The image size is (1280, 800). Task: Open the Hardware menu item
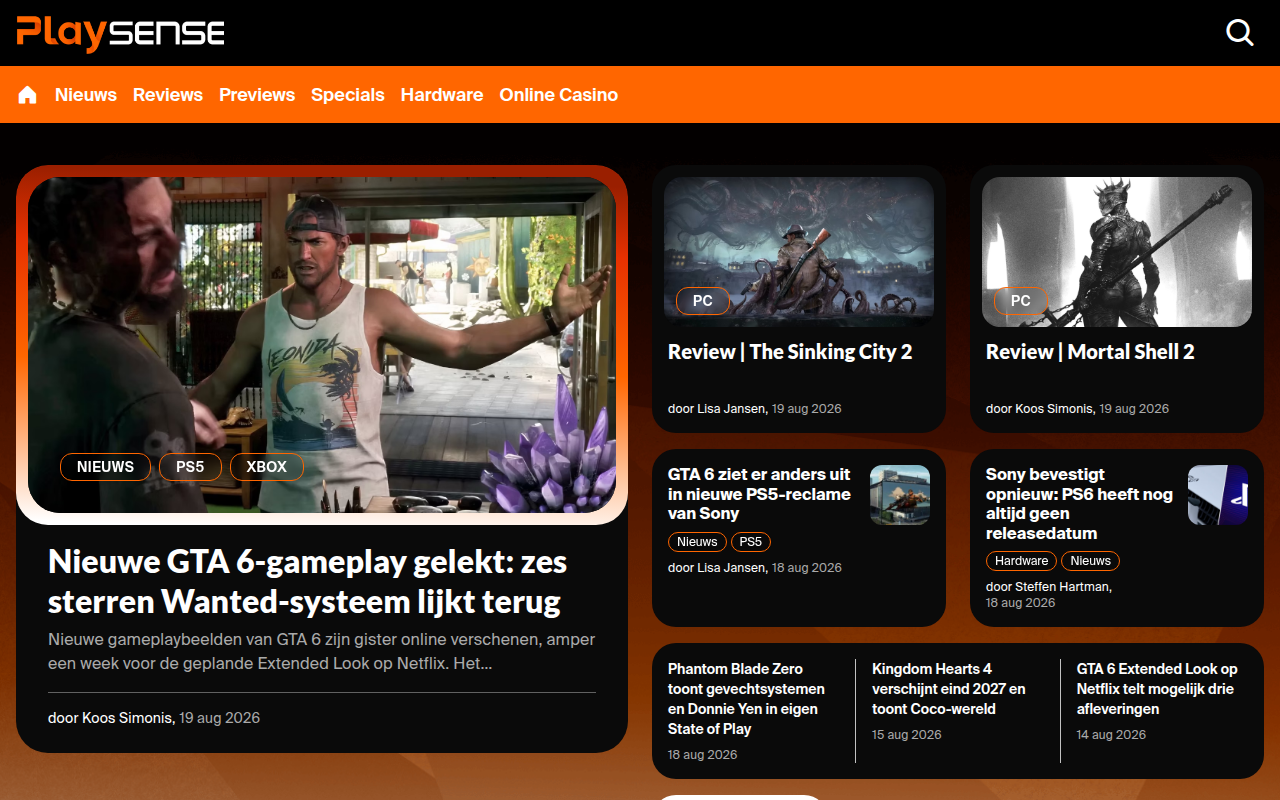pyautogui.click(x=442, y=95)
